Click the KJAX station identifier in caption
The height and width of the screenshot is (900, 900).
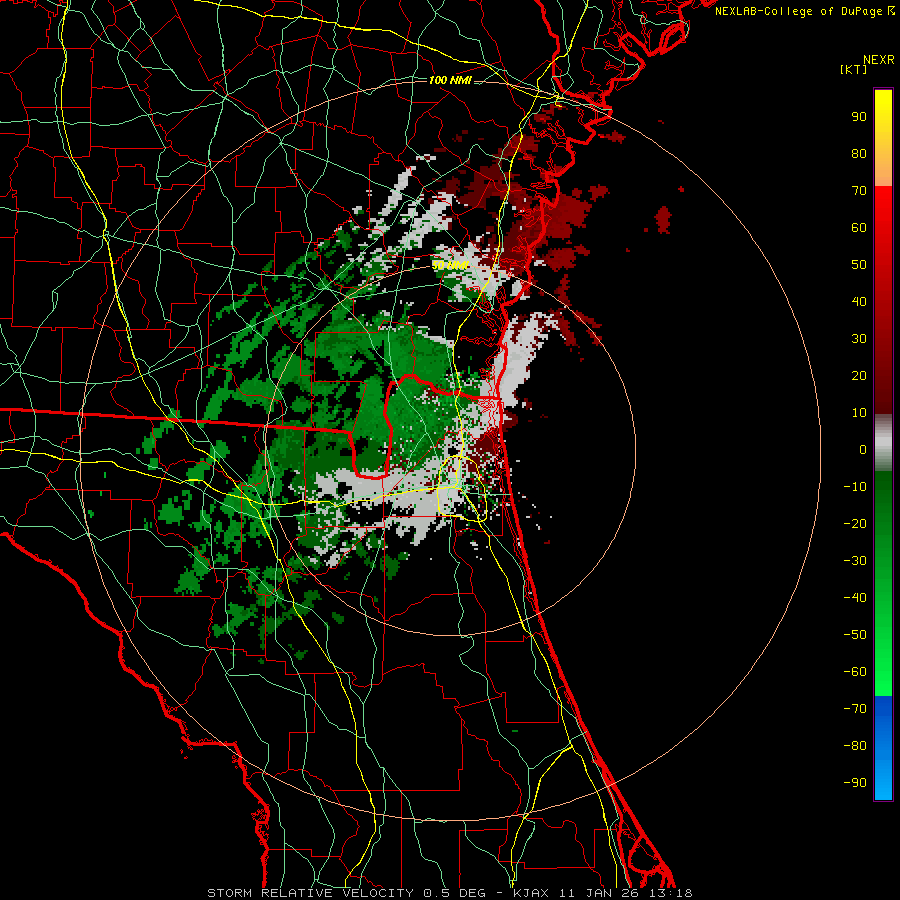point(530,893)
